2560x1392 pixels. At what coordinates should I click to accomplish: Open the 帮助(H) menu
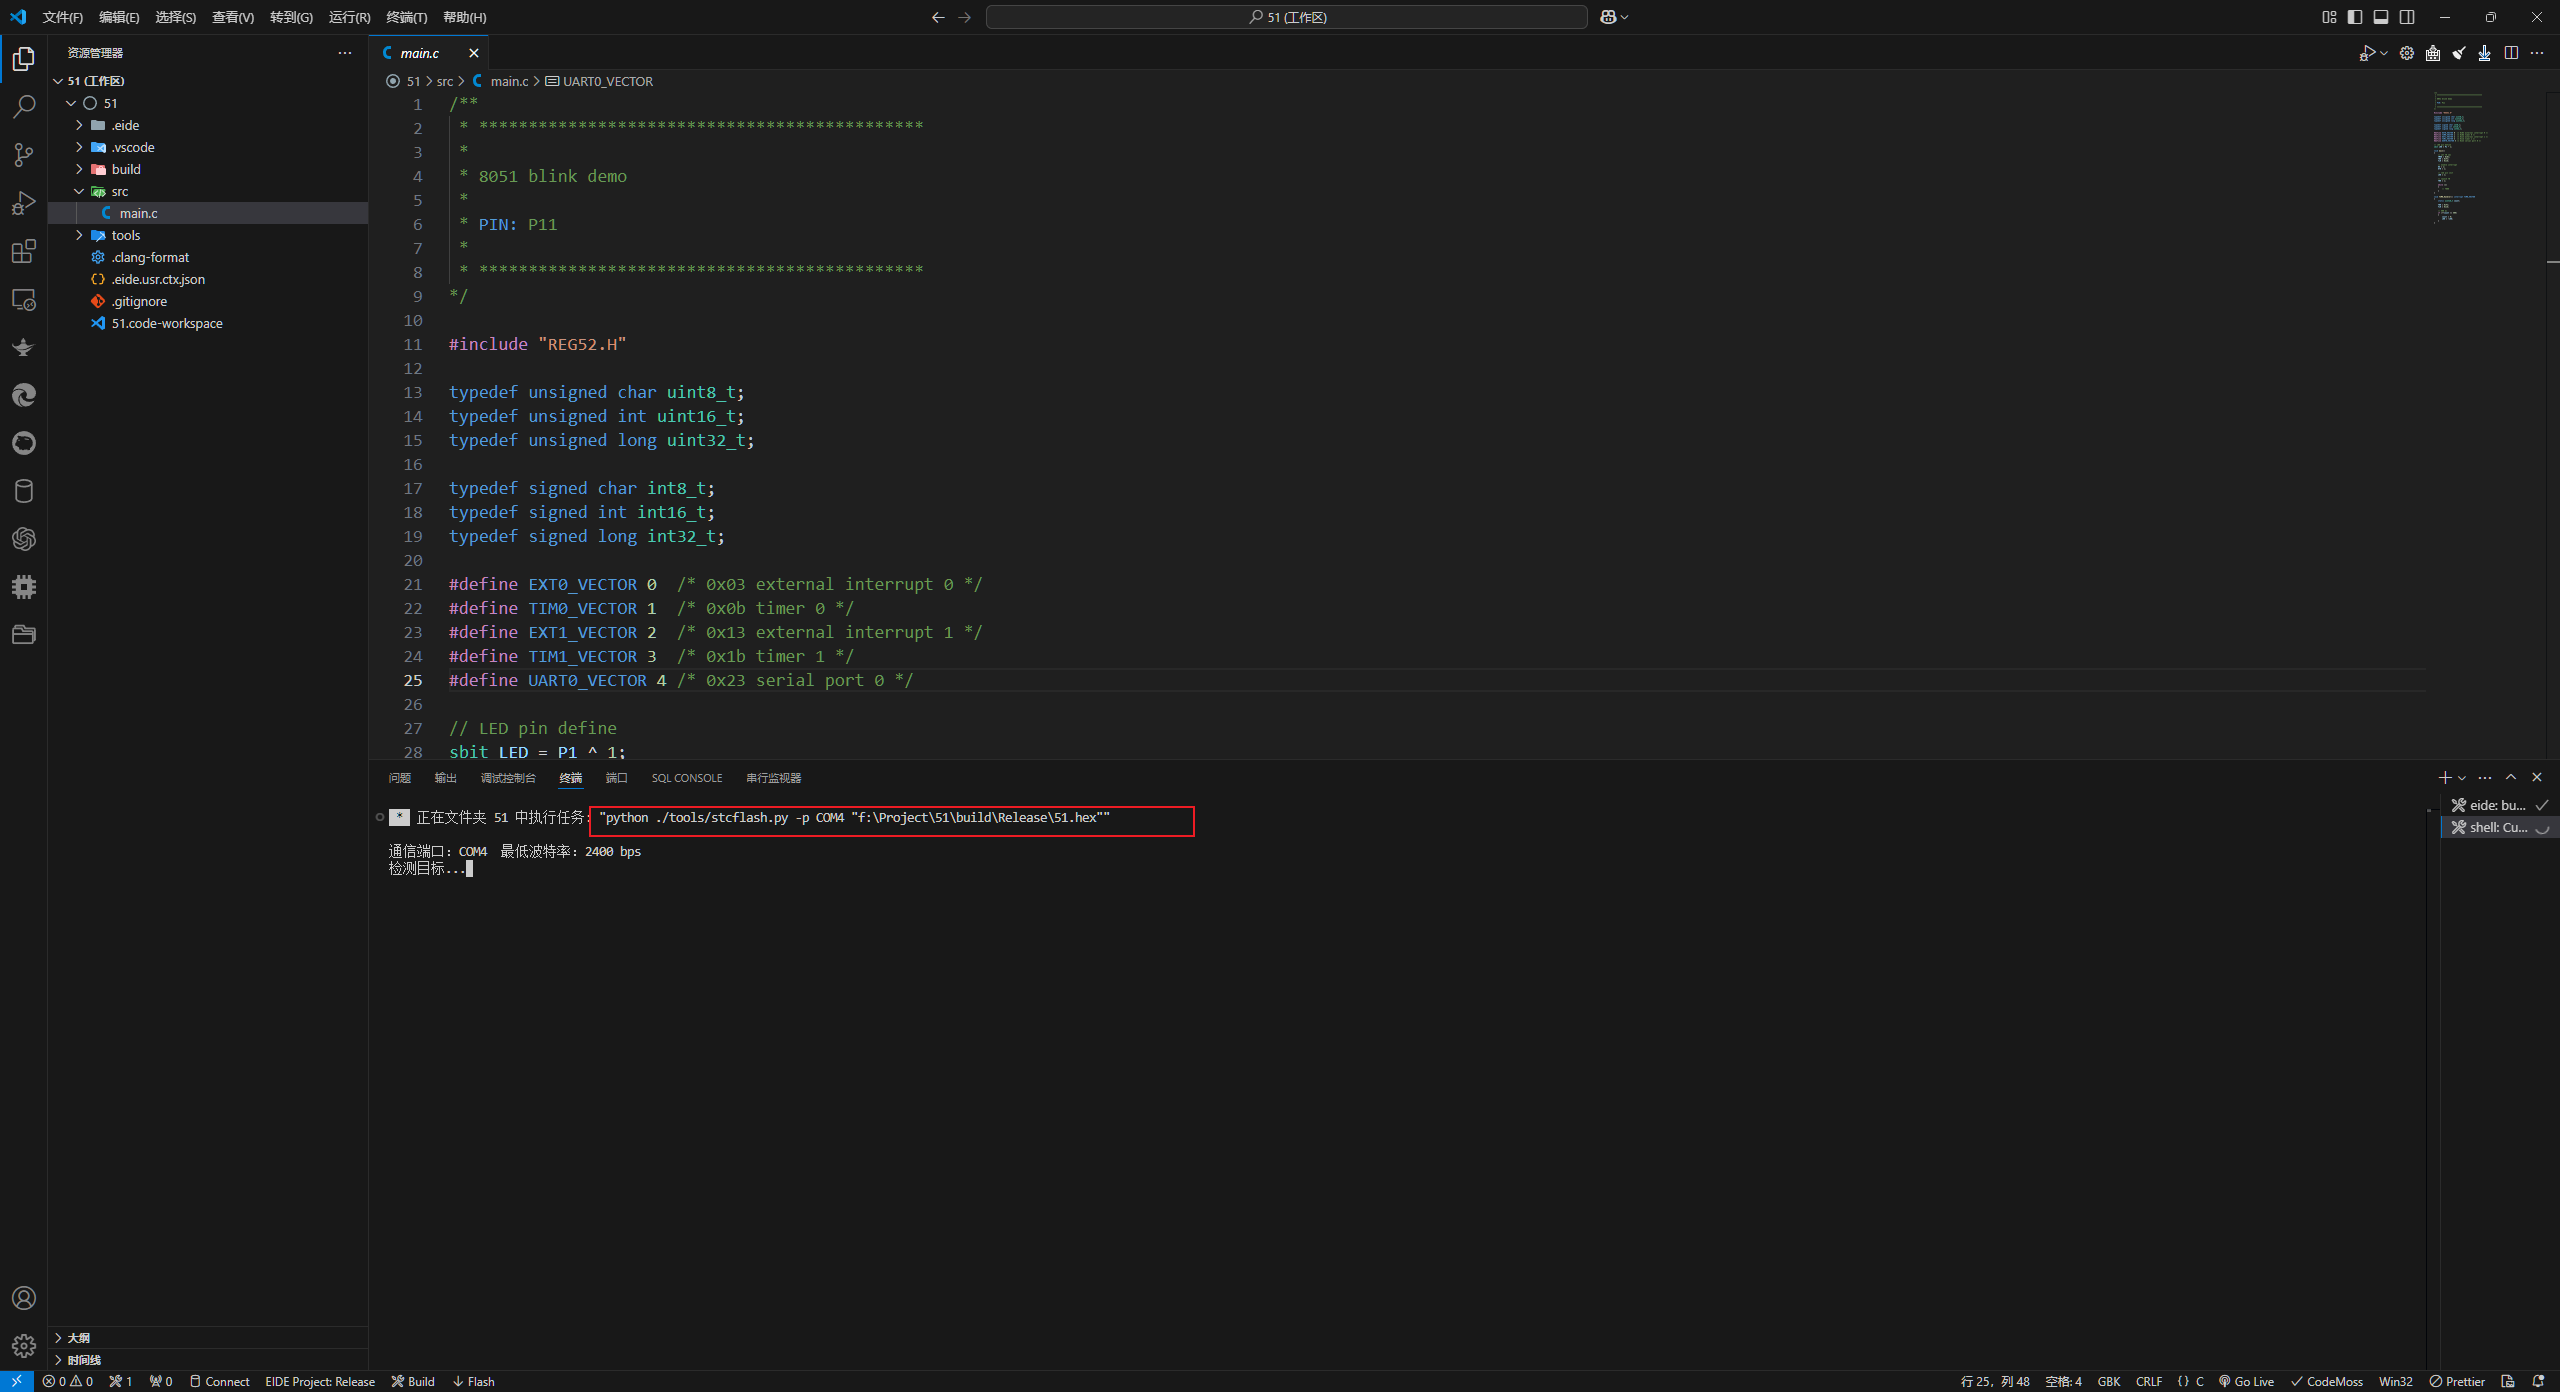tap(464, 17)
